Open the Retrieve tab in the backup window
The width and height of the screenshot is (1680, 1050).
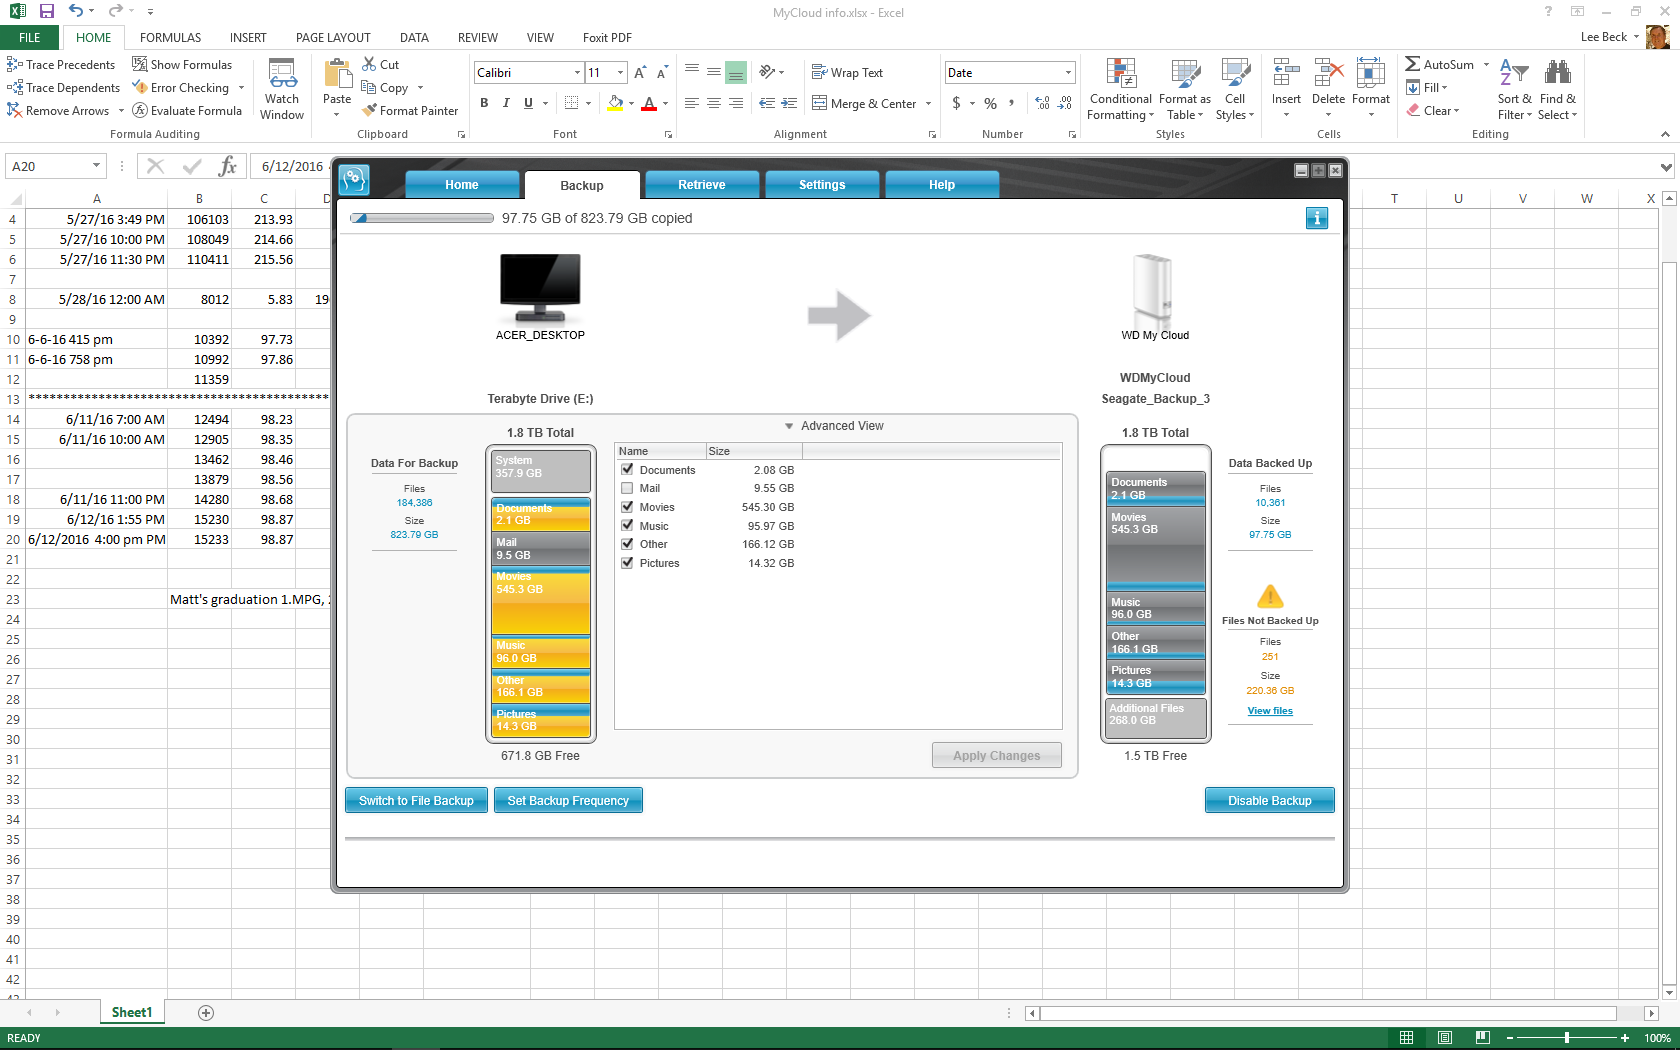point(702,185)
